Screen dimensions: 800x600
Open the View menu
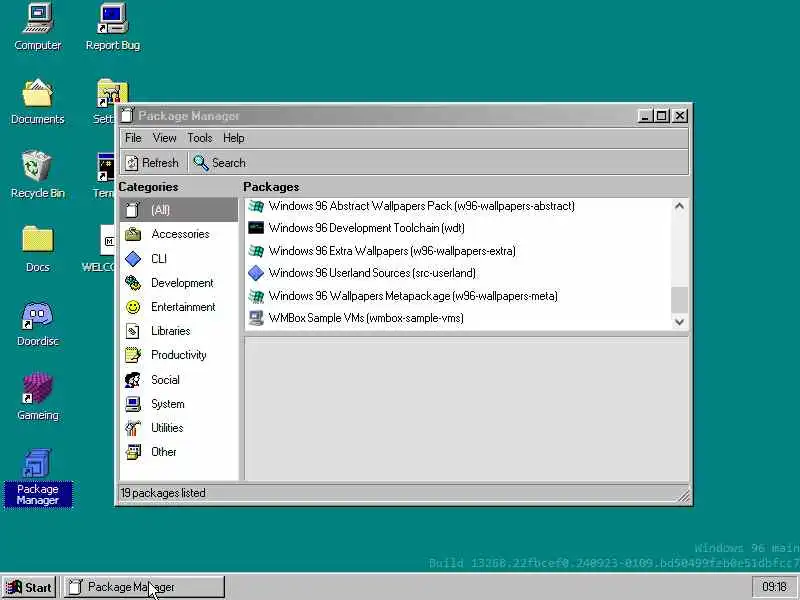coord(164,138)
